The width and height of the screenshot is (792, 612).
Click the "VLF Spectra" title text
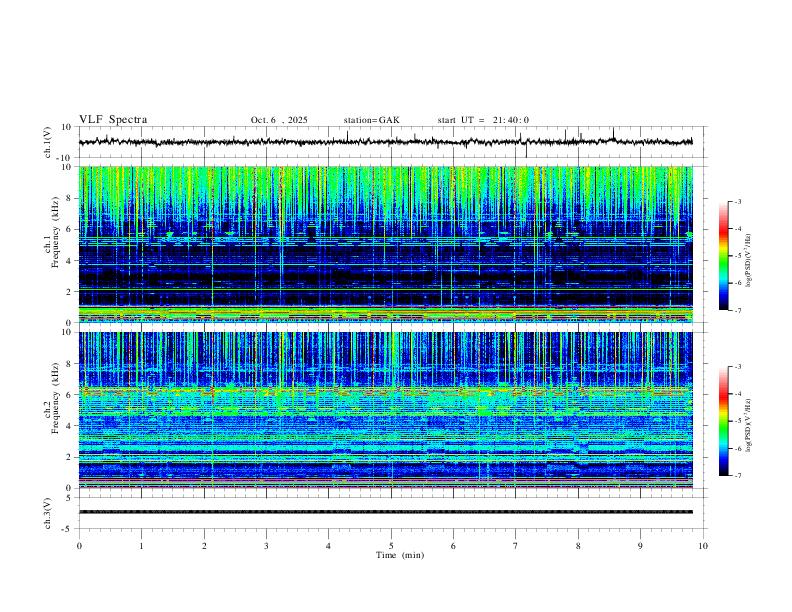[113, 120]
